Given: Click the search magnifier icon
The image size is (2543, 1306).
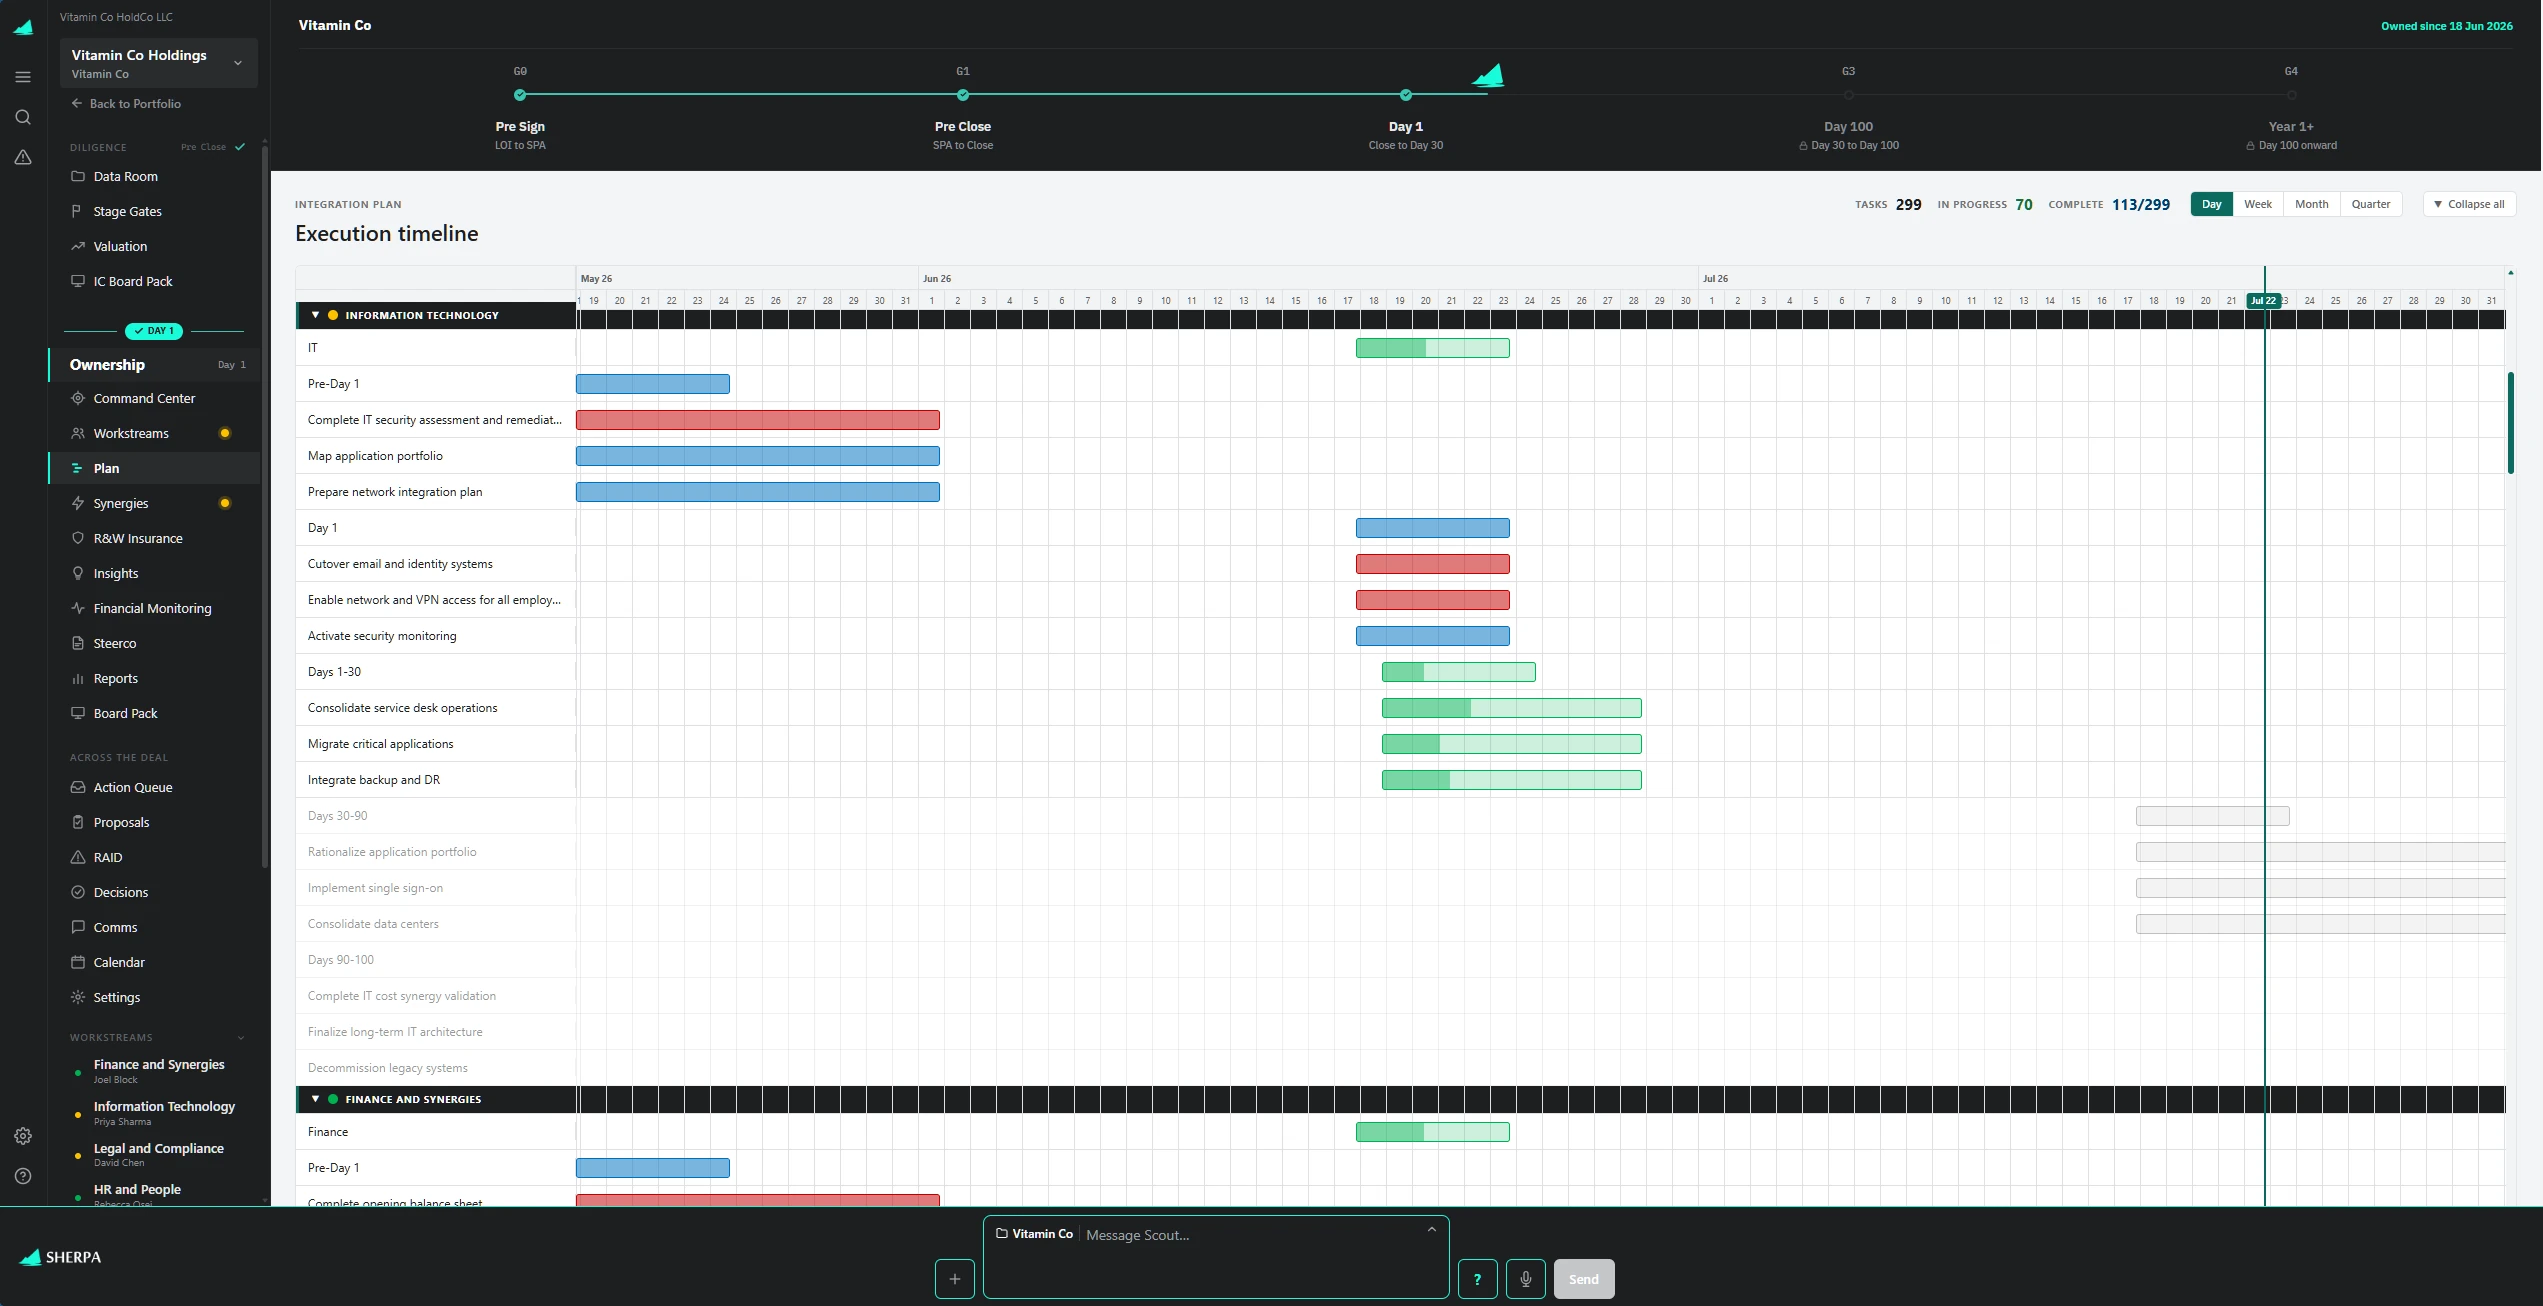Looking at the screenshot, I should pyautogui.click(x=23, y=117).
